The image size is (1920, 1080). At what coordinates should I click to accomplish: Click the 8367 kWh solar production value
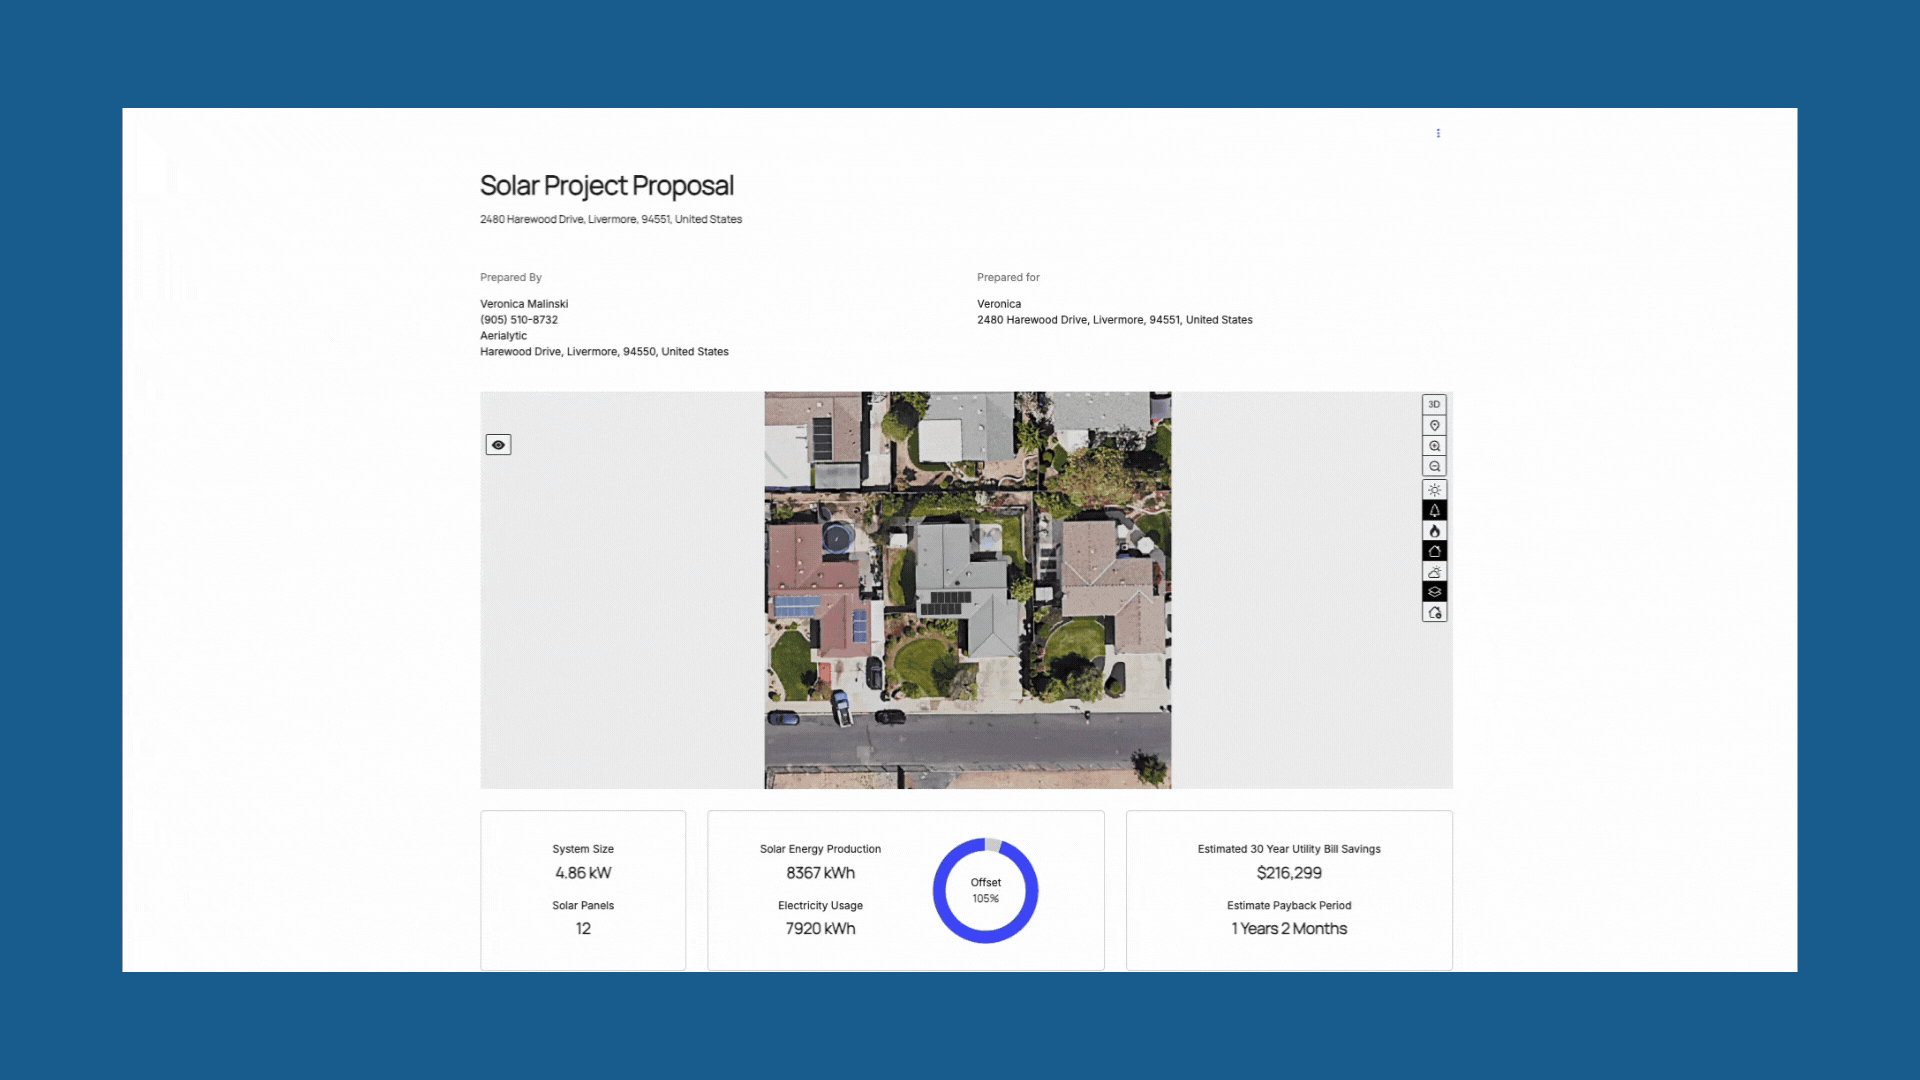820,873
